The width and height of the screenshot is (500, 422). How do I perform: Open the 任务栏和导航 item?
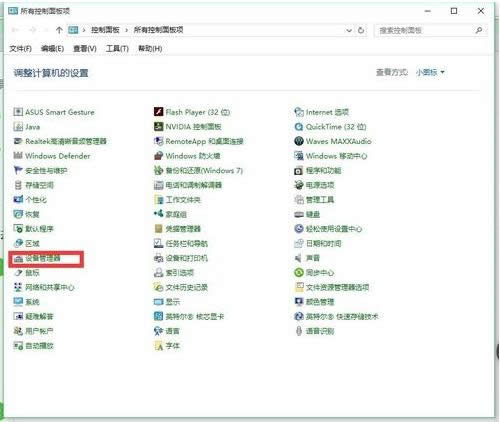(x=181, y=243)
